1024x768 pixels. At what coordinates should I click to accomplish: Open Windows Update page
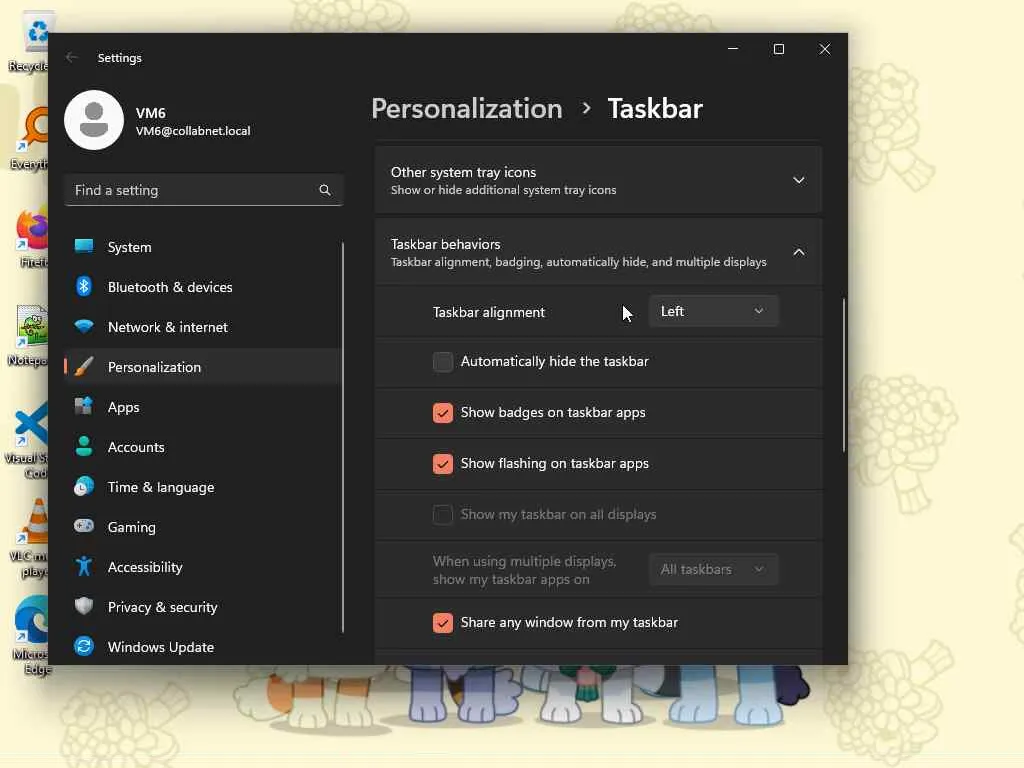(x=202, y=647)
